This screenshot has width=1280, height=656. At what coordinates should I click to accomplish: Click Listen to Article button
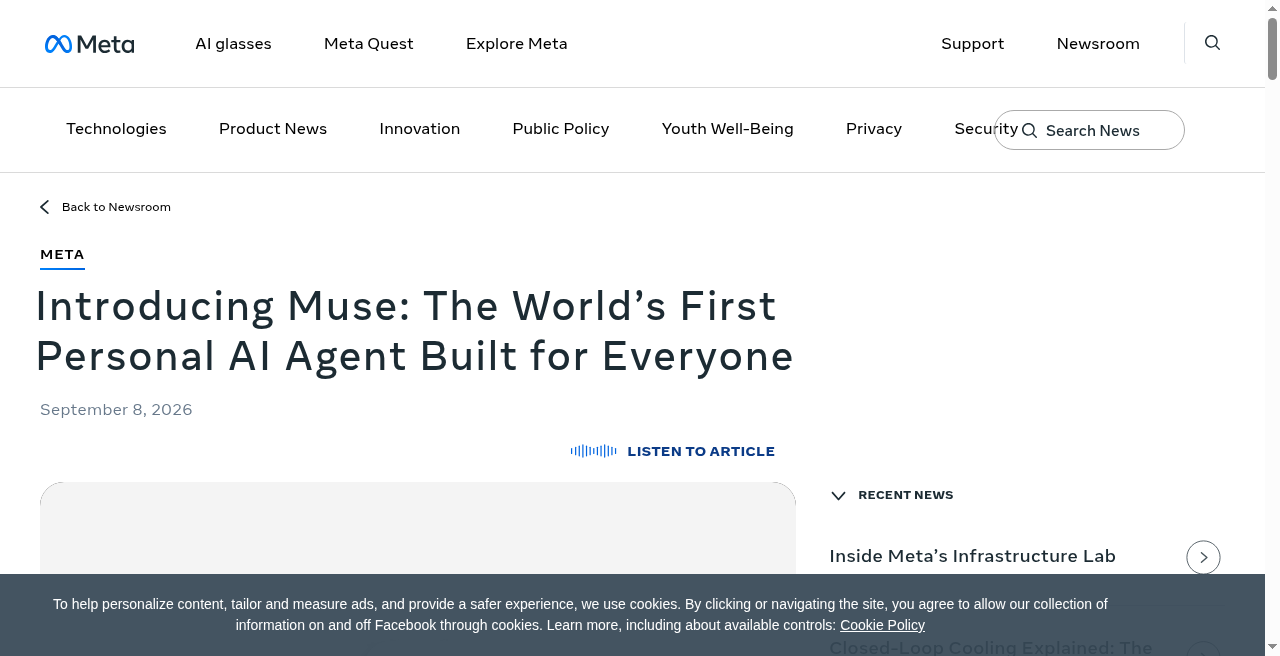coord(673,451)
